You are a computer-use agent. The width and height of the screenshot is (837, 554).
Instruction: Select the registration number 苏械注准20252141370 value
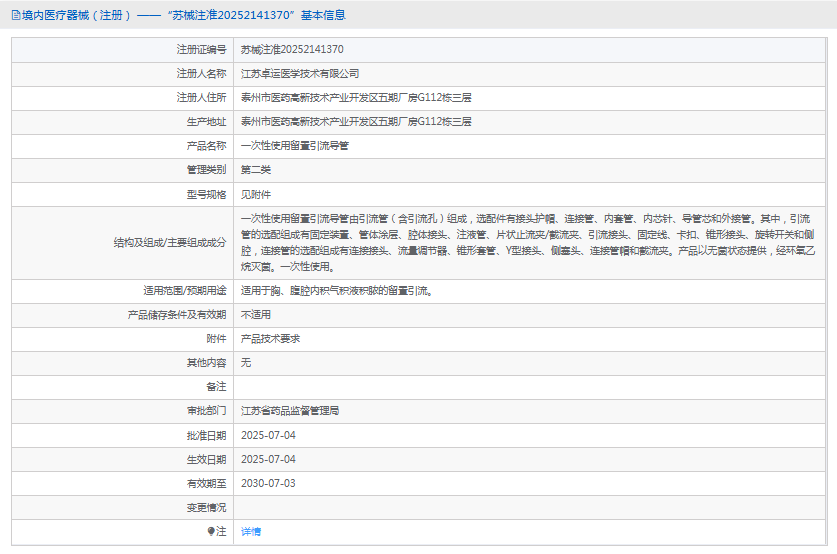tap(292, 50)
